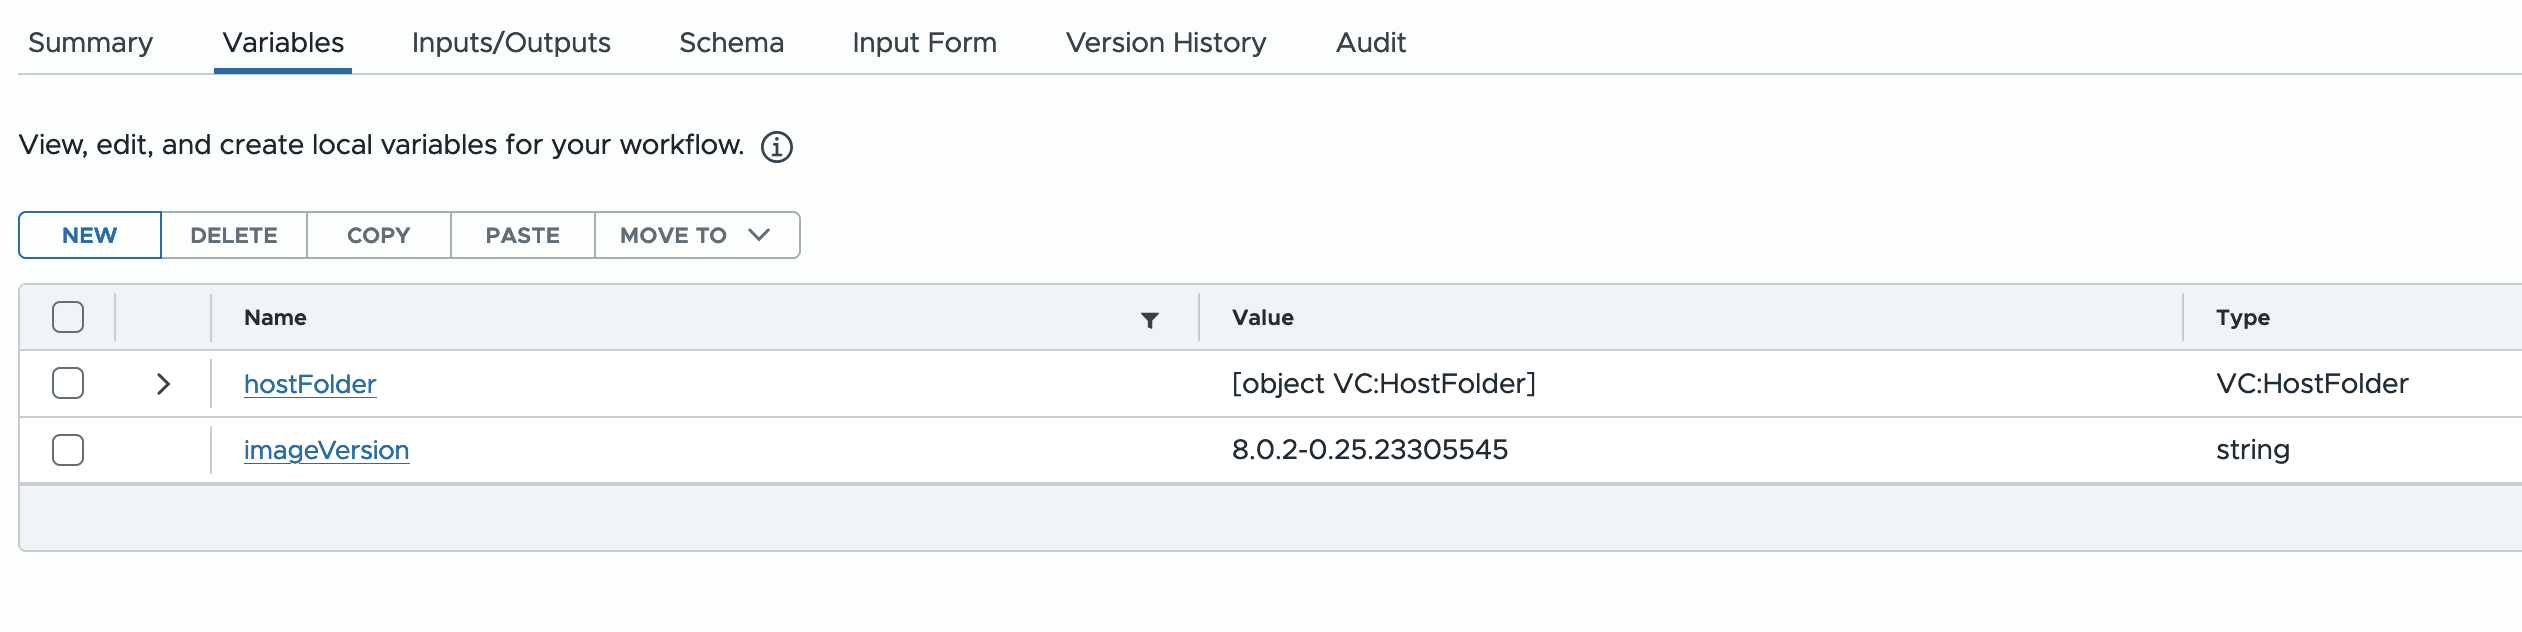
Task: Switch to the Summary tab
Action: point(91,43)
